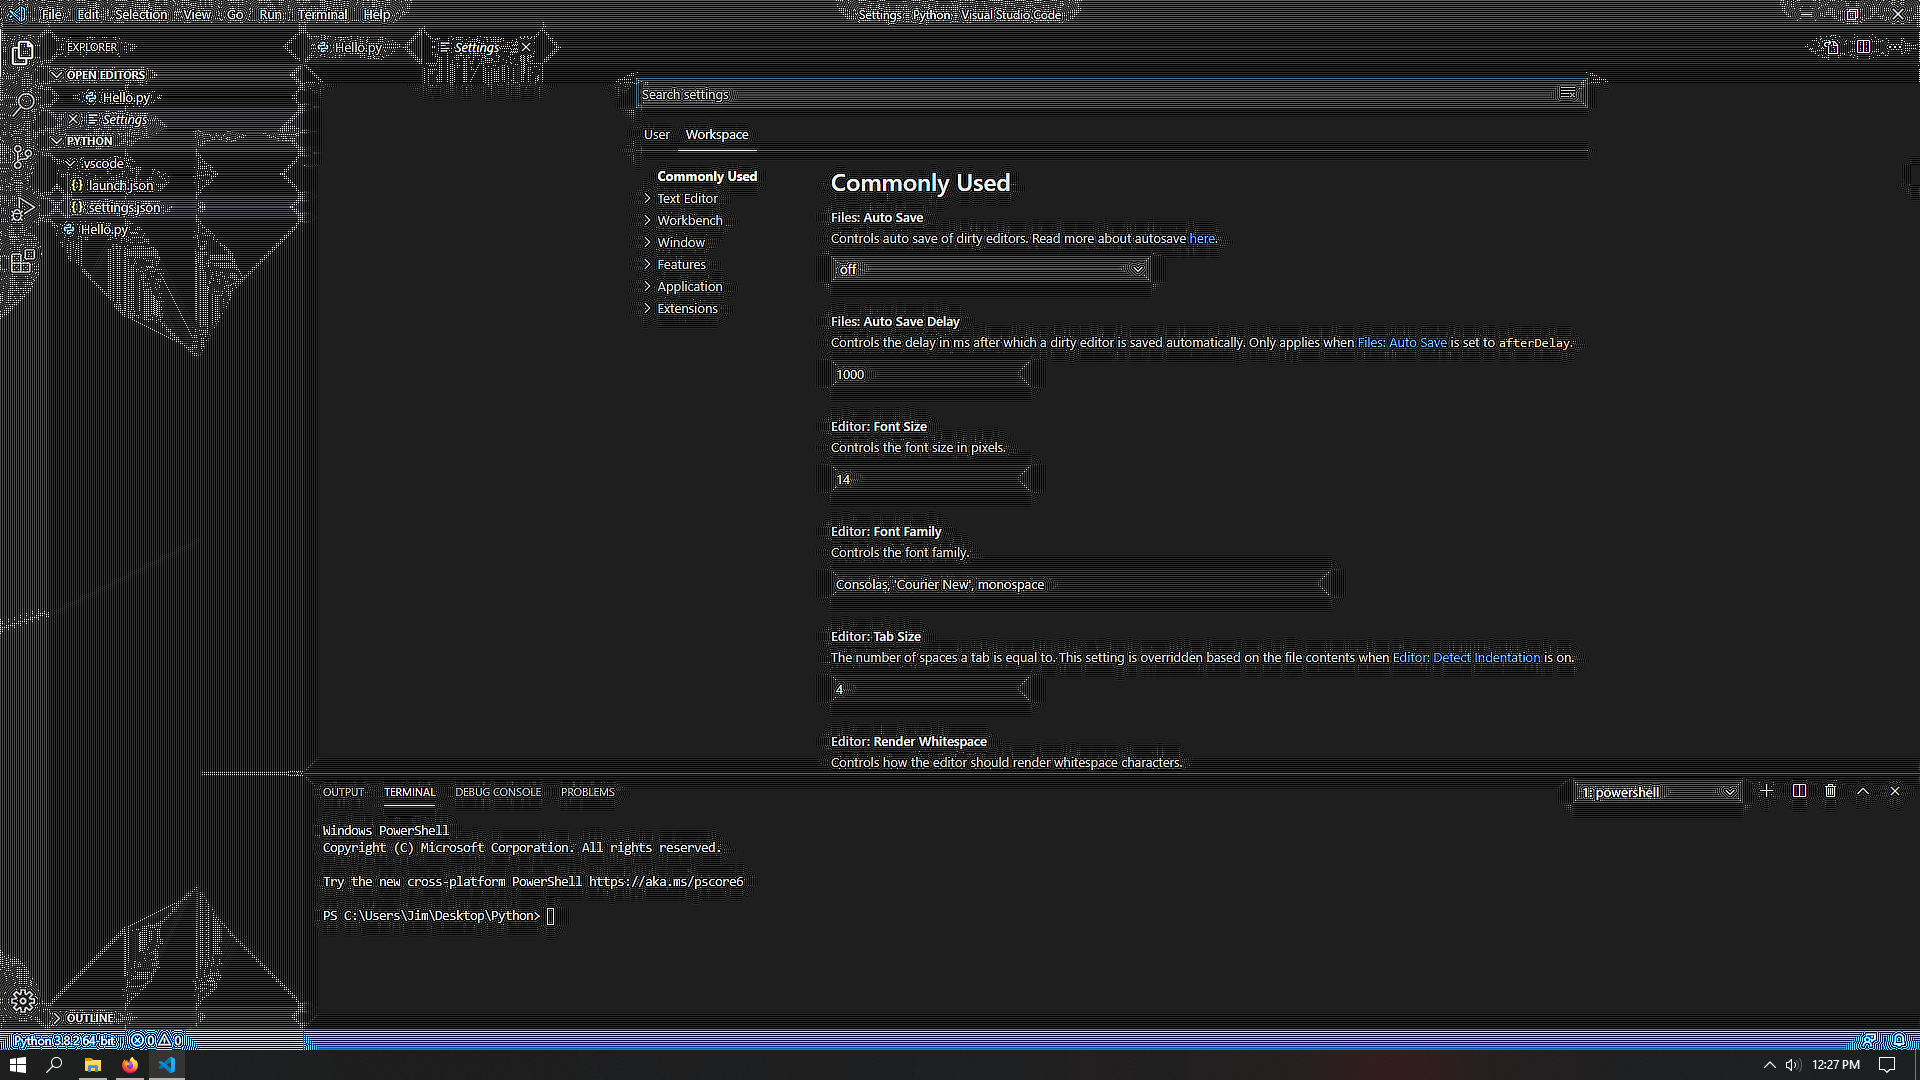Expand the Extensions settings category
Image resolution: width=1920 pixels, height=1080 pixels.
[687, 308]
